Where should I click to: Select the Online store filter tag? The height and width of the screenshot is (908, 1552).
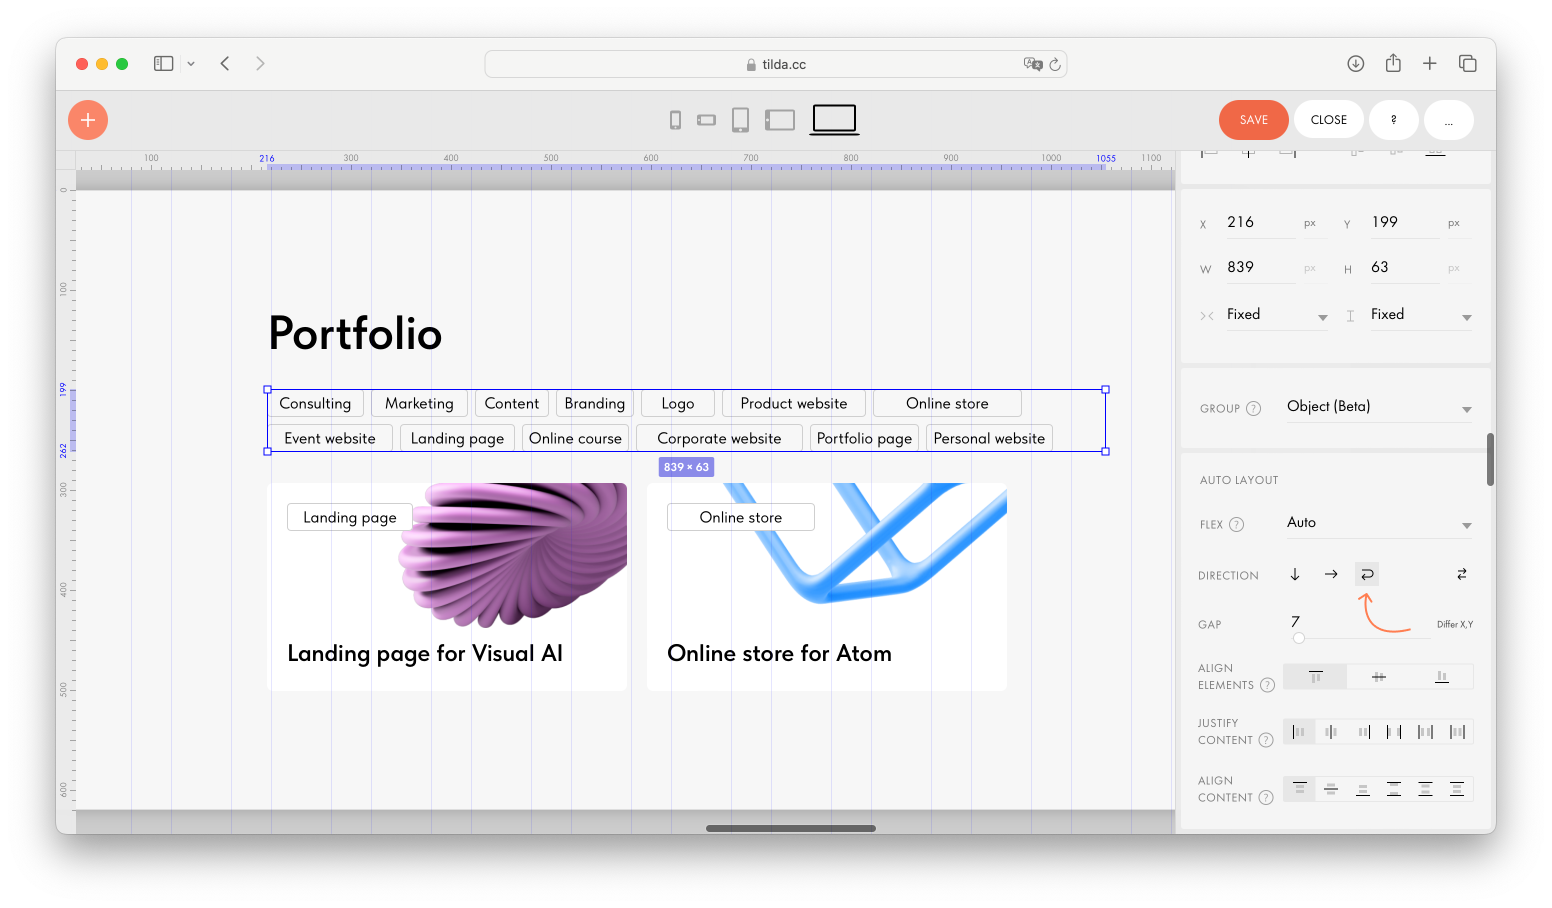pyautogui.click(x=946, y=403)
